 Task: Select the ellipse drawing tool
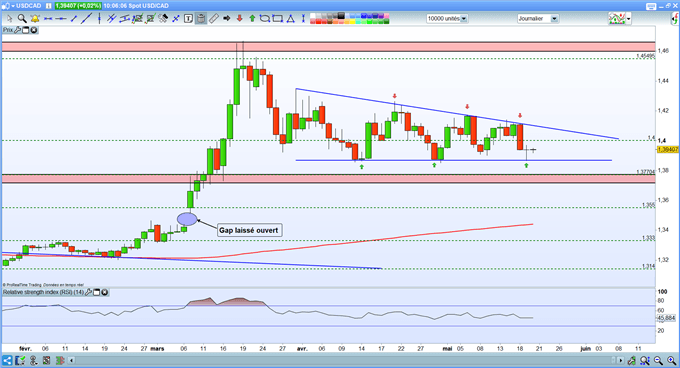pyautogui.click(x=265, y=19)
